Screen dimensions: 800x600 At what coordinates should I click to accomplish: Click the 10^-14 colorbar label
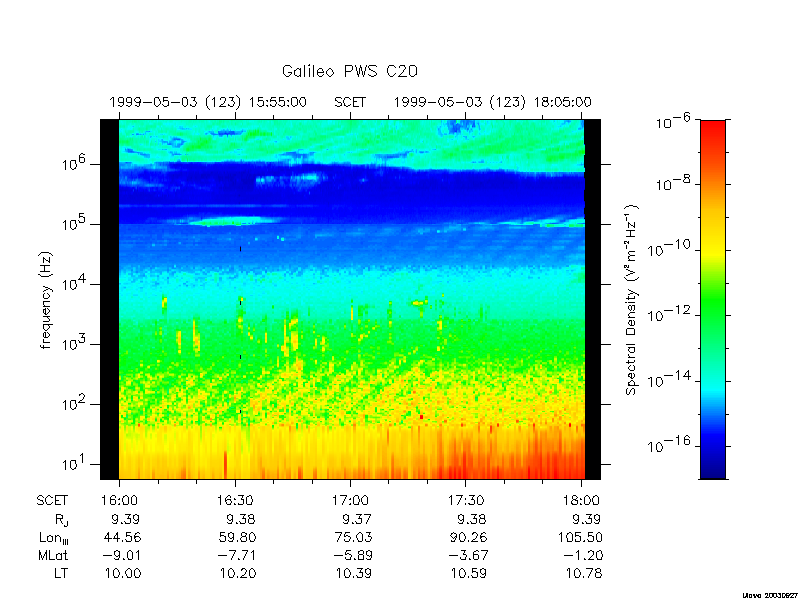pyautogui.click(x=671, y=379)
